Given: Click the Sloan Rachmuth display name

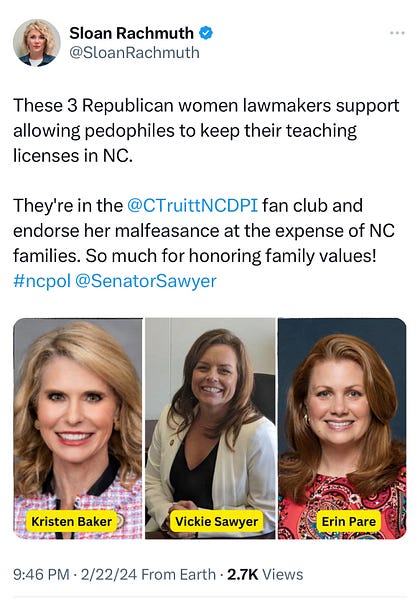Looking at the screenshot, I should click(x=131, y=33).
